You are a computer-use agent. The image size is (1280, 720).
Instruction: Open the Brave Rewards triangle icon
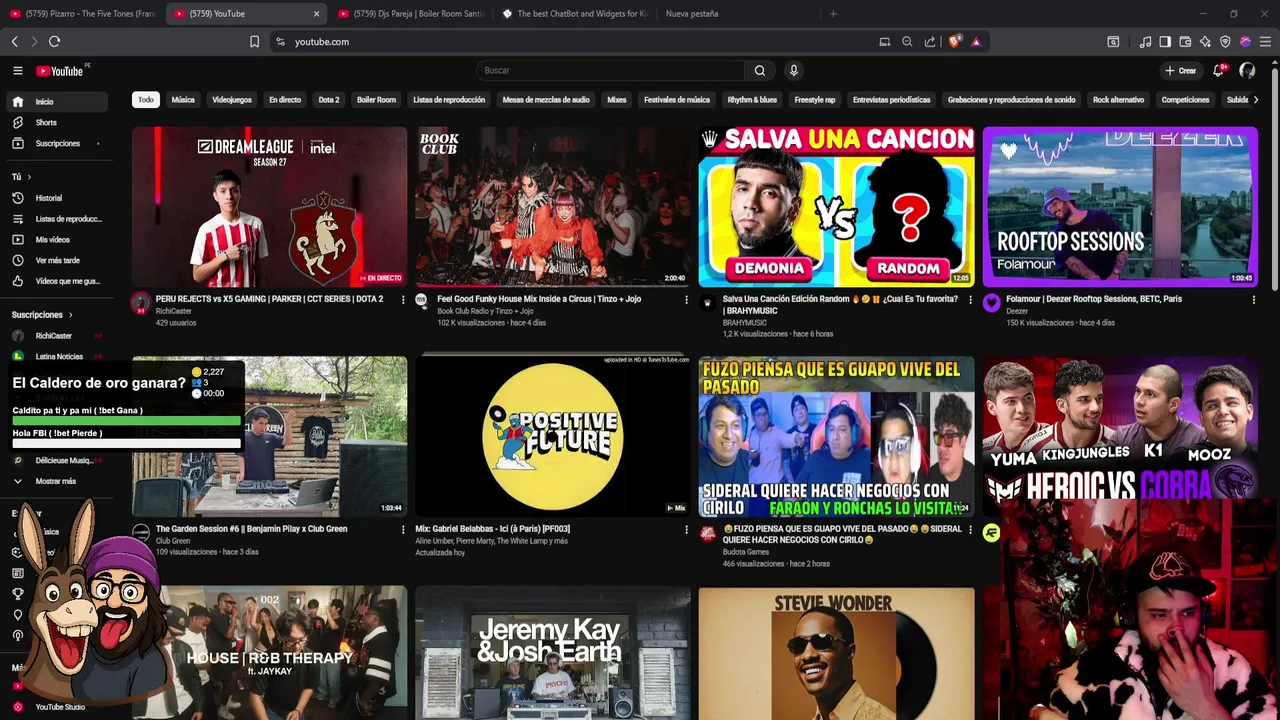(976, 41)
